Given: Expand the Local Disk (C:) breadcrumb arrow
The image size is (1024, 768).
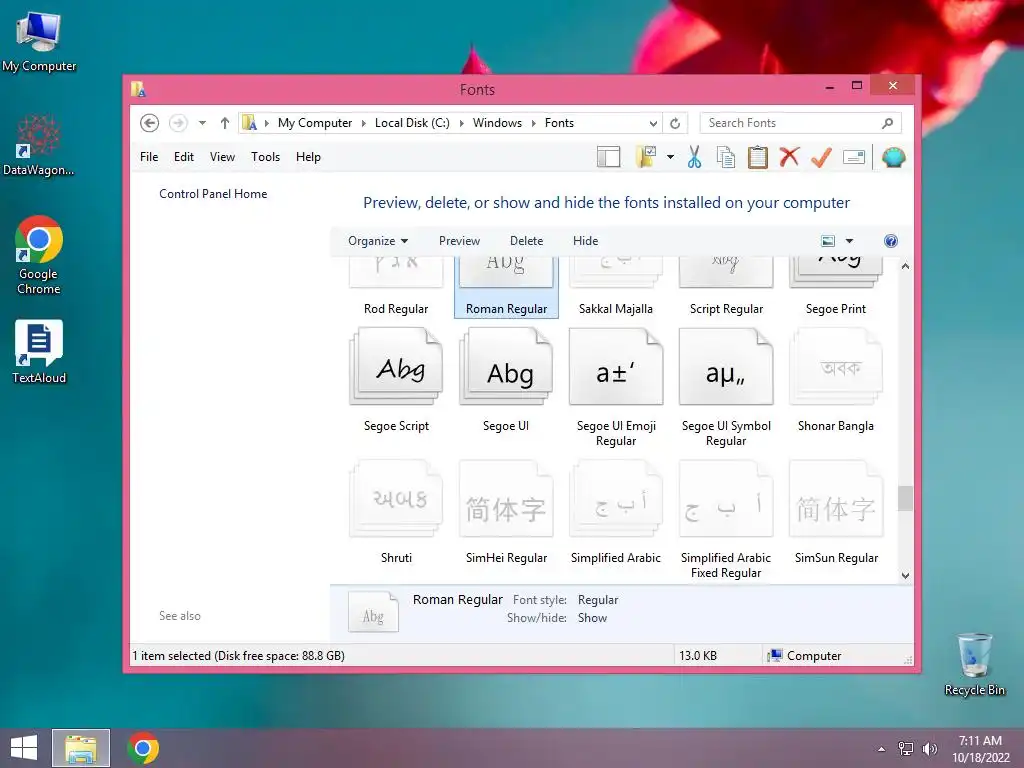Looking at the screenshot, I should (462, 123).
